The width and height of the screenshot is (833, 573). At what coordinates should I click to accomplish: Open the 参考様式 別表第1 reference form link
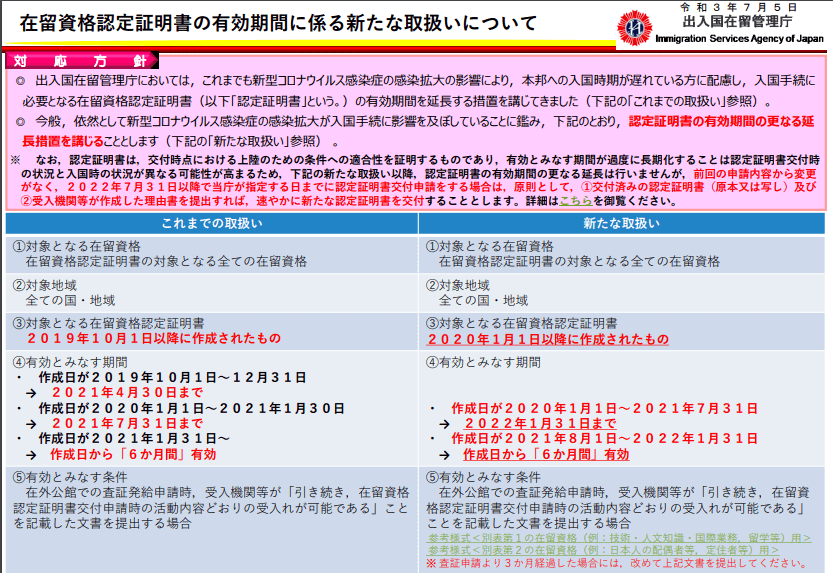(603, 537)
